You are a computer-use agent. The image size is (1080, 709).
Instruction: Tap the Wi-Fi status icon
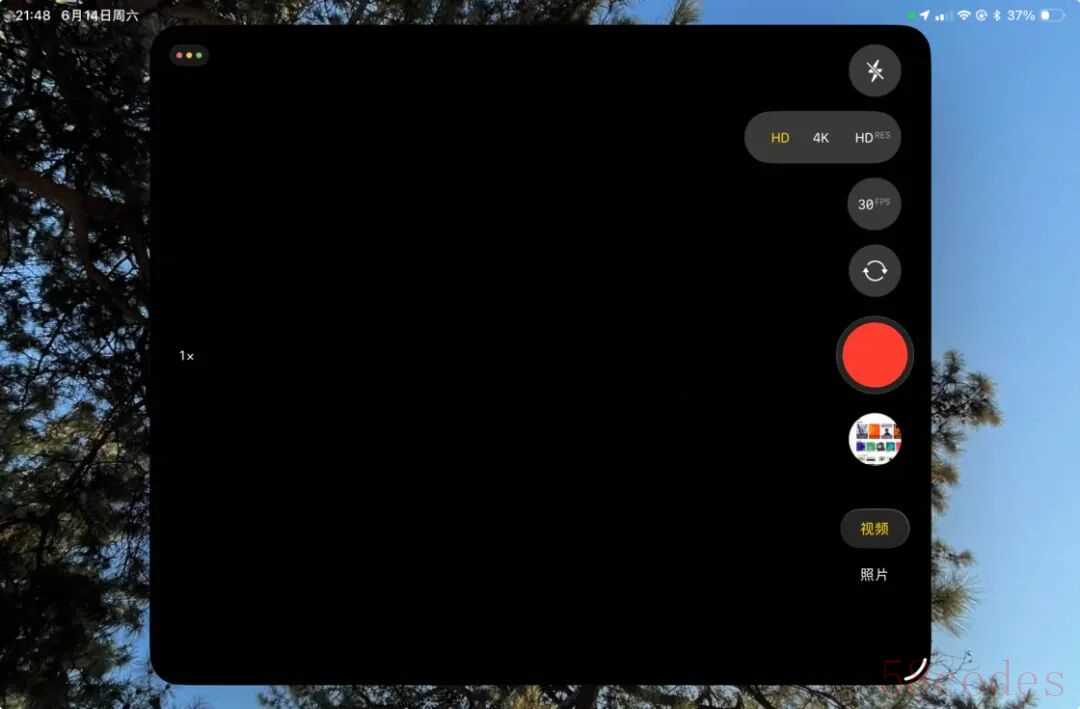(x=964, y=15)
